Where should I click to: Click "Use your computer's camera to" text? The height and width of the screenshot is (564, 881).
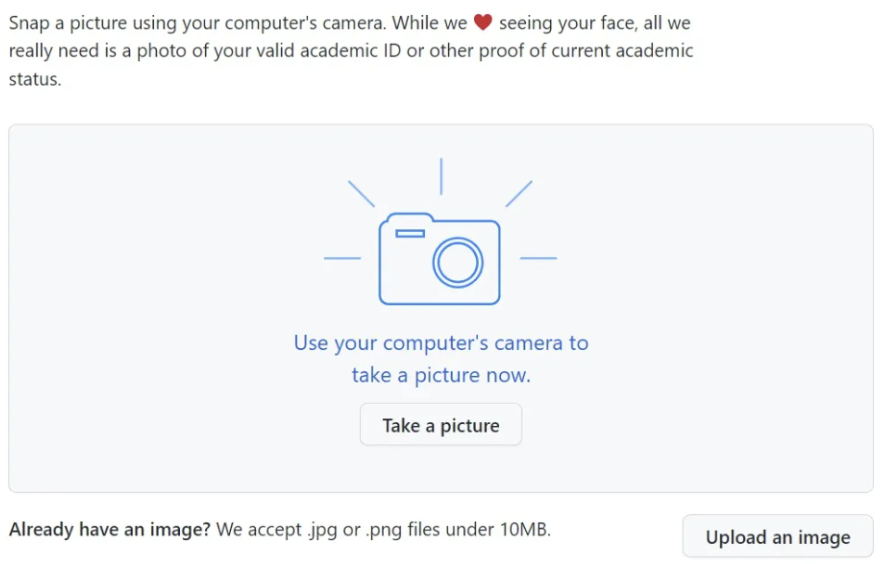pos(441,343)
